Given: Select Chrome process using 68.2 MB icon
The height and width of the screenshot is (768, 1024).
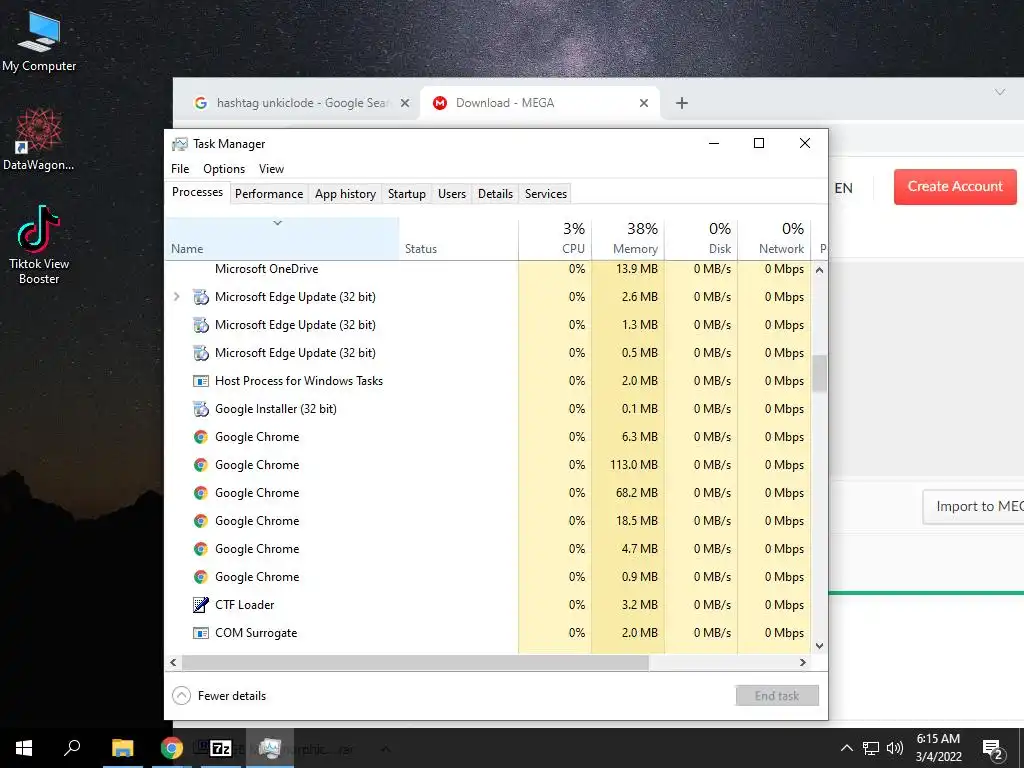Looking at the screenshot, I should pyautogui.click(x=200, y=493).
